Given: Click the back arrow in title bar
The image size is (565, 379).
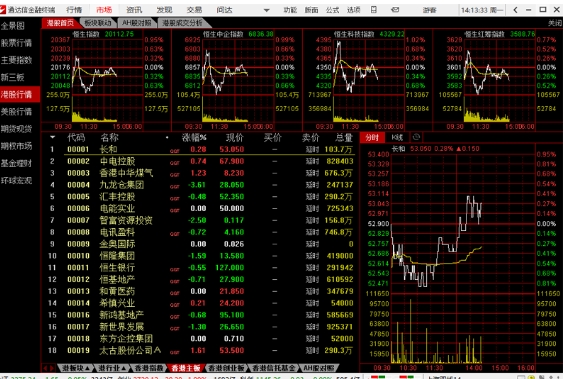Looking at the screenshot, I should pyautogui.click(x=516, y=10).
